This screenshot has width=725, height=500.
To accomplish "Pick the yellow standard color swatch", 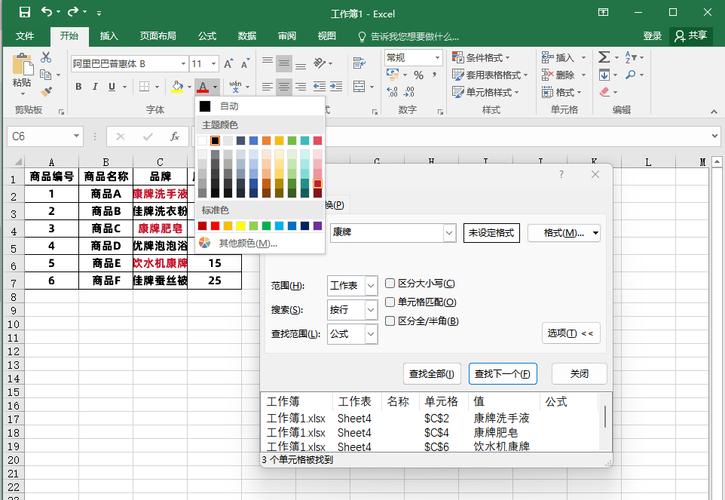I will click(240, 226).
